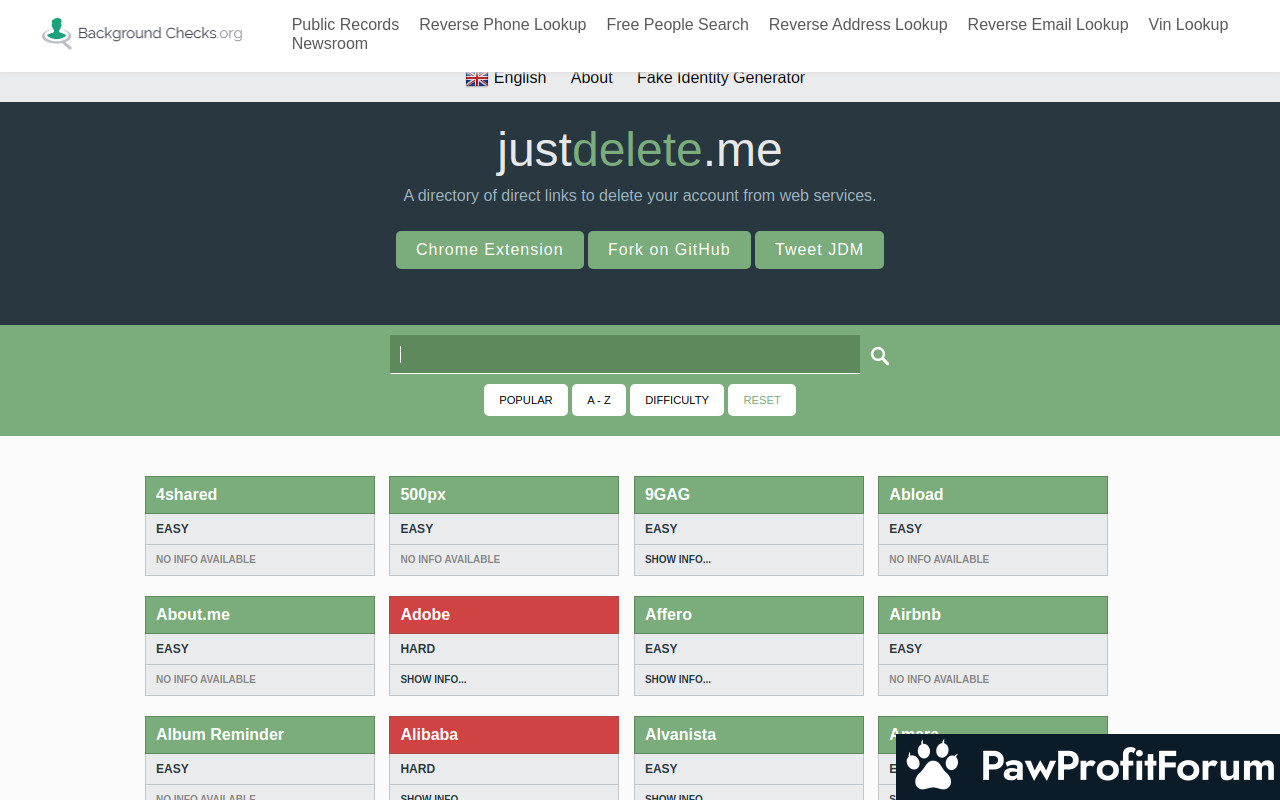
Task: Click 'No info available' under 4shared
Action: coord(206,560)
